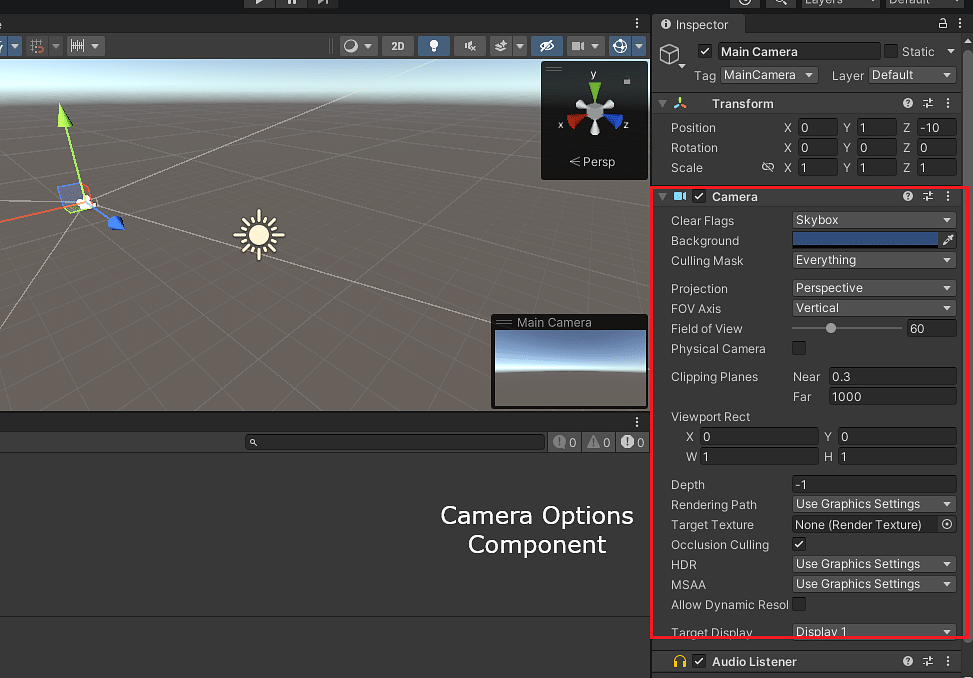Toggle 2D view mode button

click(x=398, y=46)
